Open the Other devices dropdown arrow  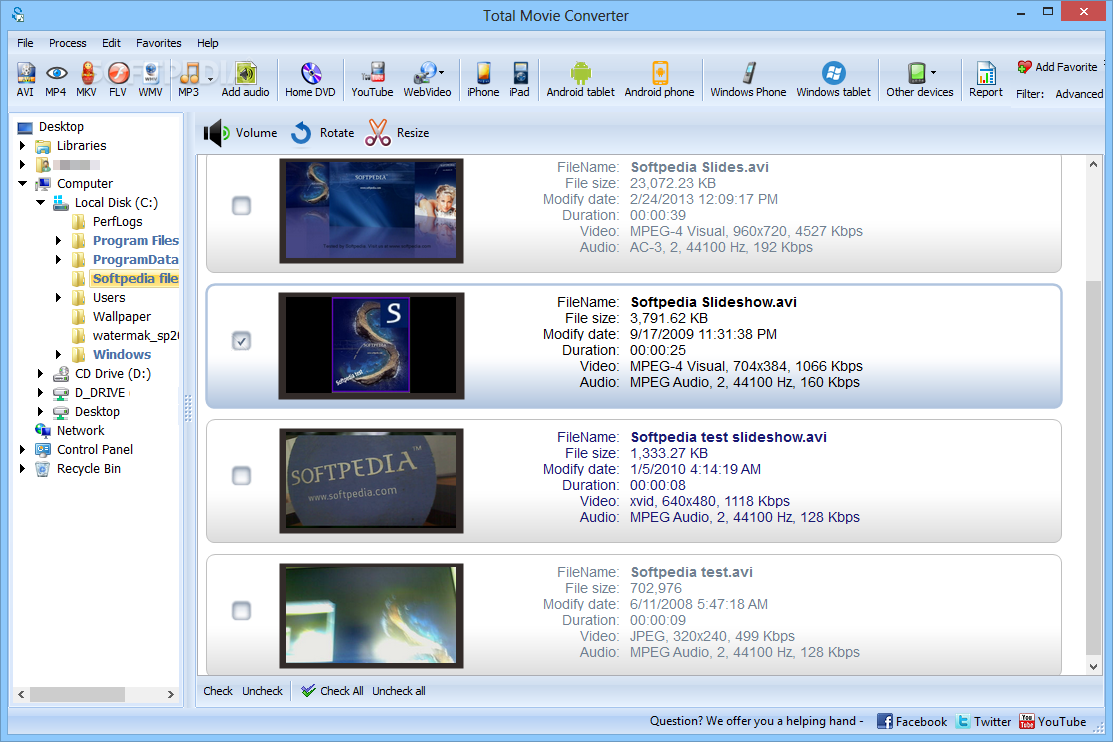pos(933,72)
